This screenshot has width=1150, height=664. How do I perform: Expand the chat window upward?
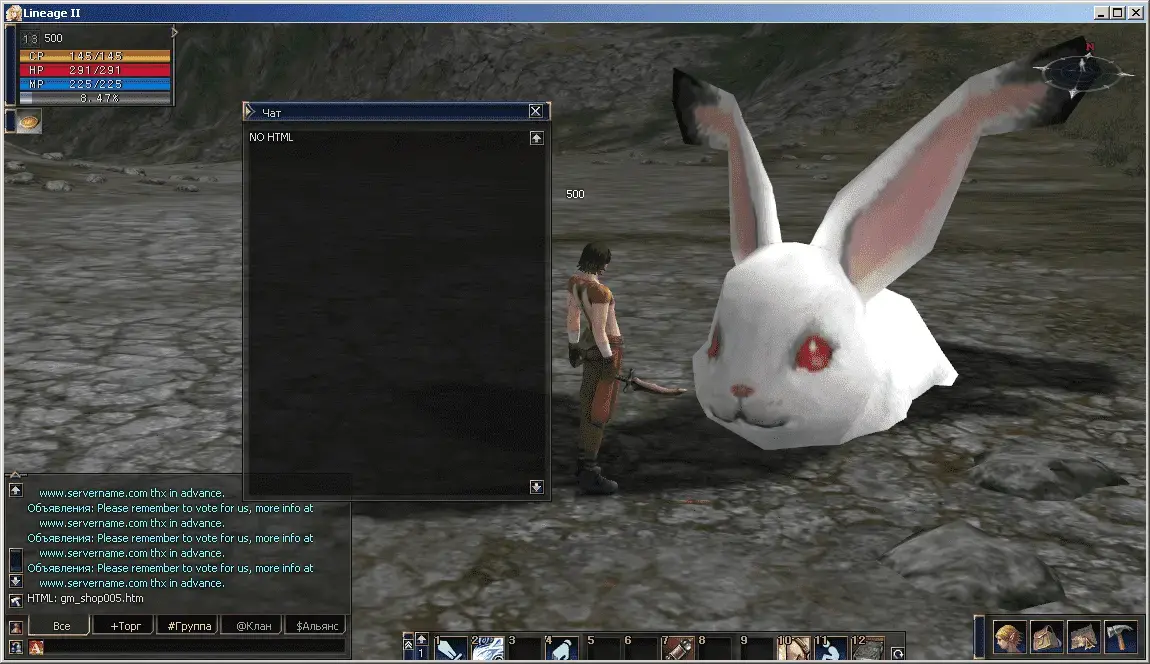(15, 475)
